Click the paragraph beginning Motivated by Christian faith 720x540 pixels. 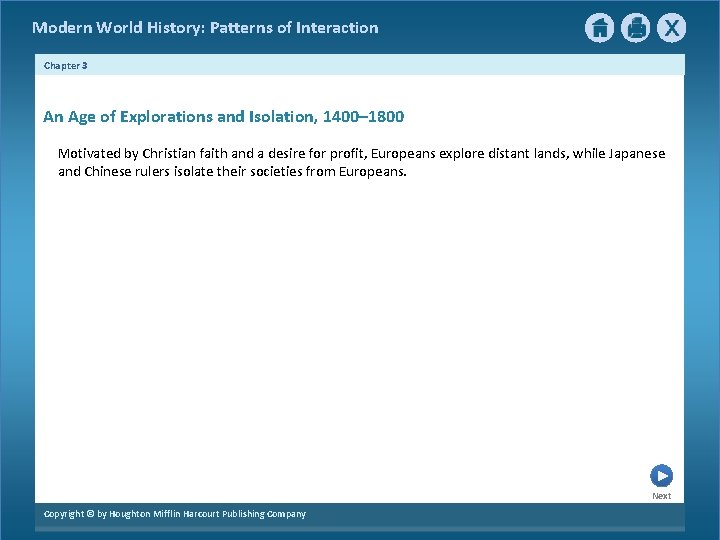[x=361, y=162]
